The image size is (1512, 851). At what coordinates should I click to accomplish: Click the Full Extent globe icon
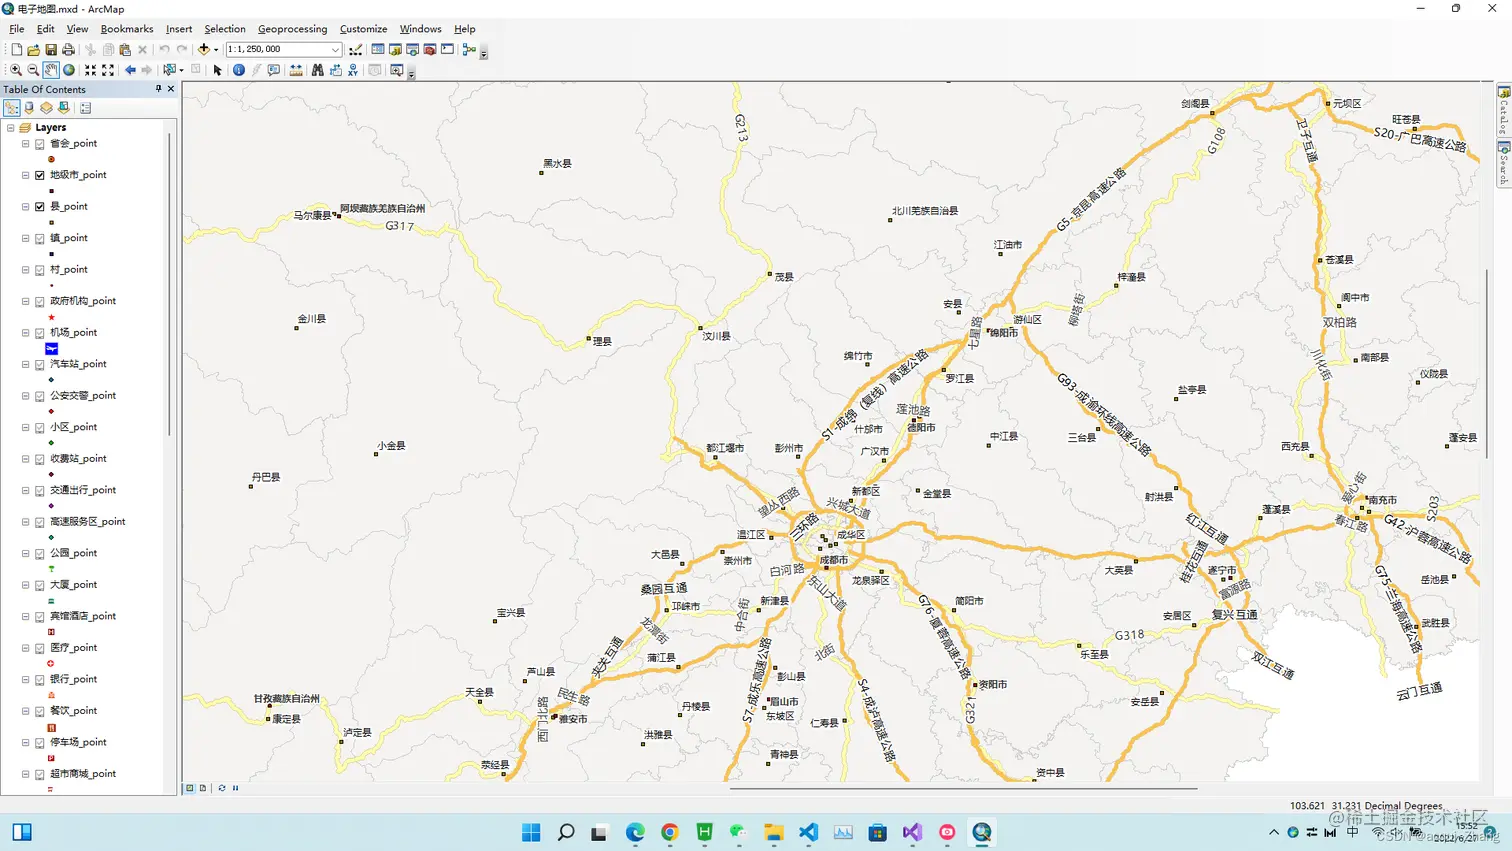[69, 70]
